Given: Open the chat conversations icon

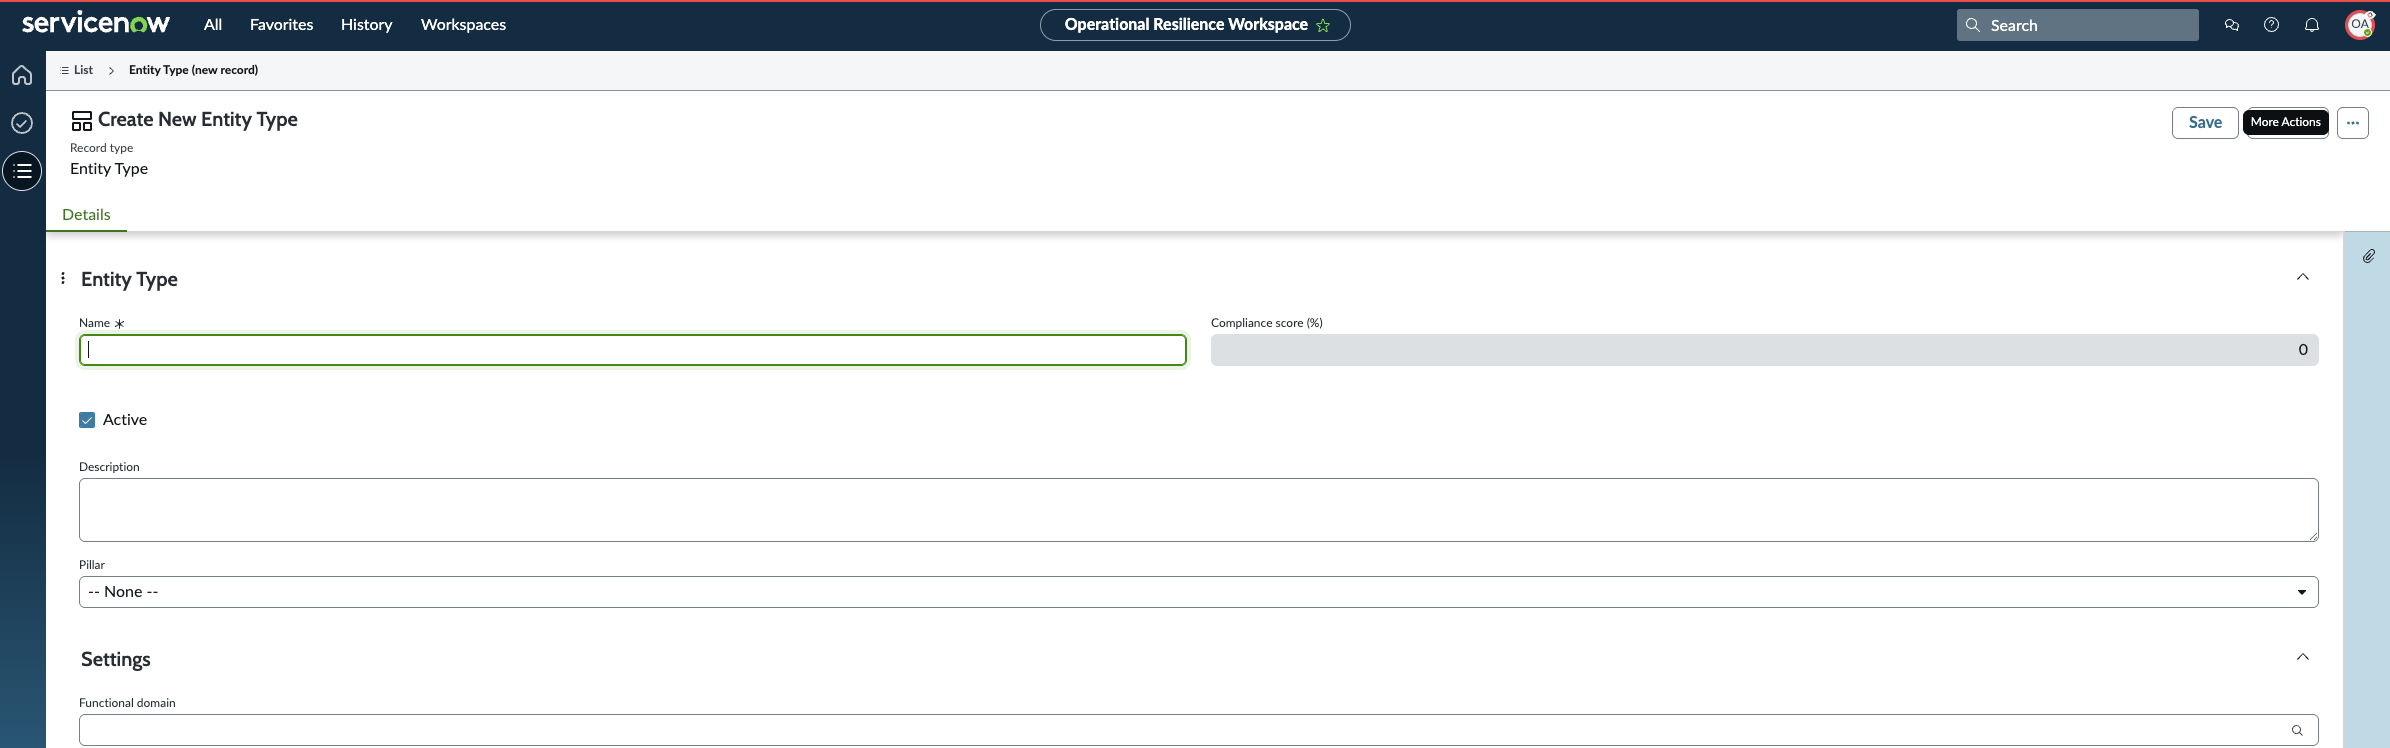Looking at the screenshot, I should (x=2231, y=25).
